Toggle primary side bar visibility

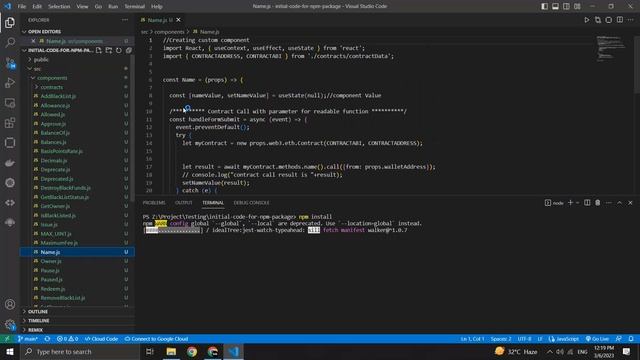tap(544, 6)
